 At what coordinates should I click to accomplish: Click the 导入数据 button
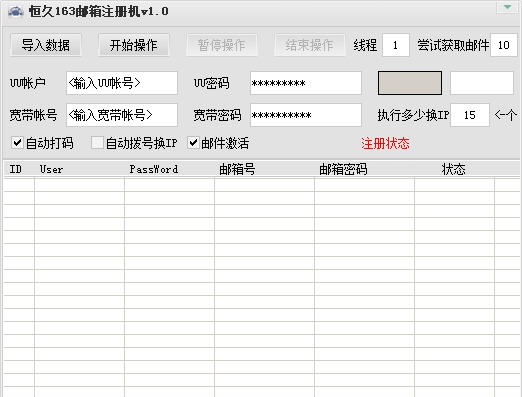(46, 45)
